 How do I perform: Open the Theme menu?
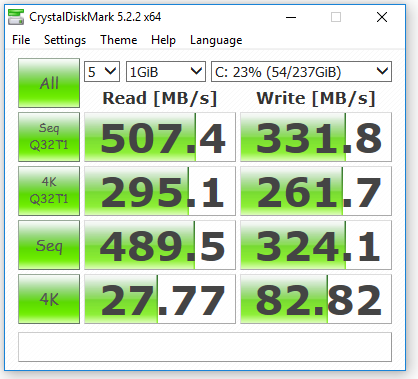(119, 40)
